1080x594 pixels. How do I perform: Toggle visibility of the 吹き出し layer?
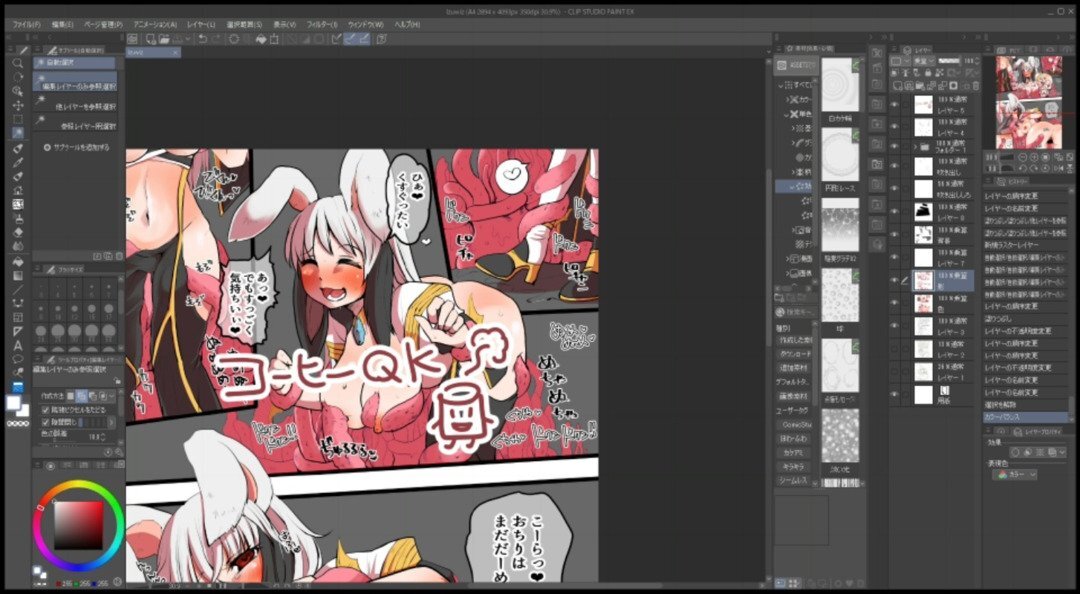[x=895, y=166]
